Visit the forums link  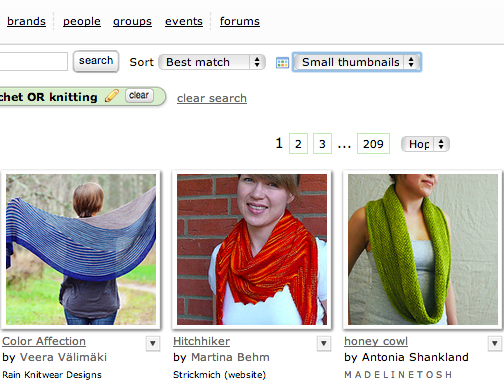pyautogui.click(x=240, y=21)
